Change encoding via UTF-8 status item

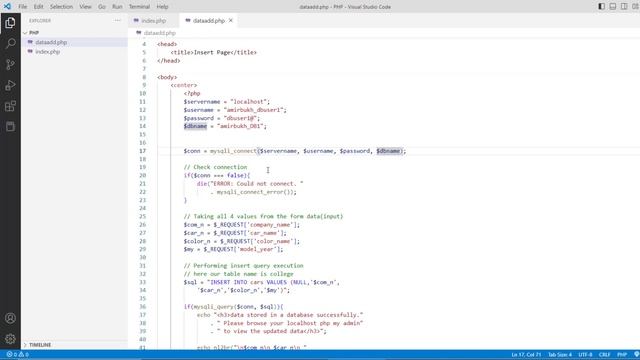[585, 354]
